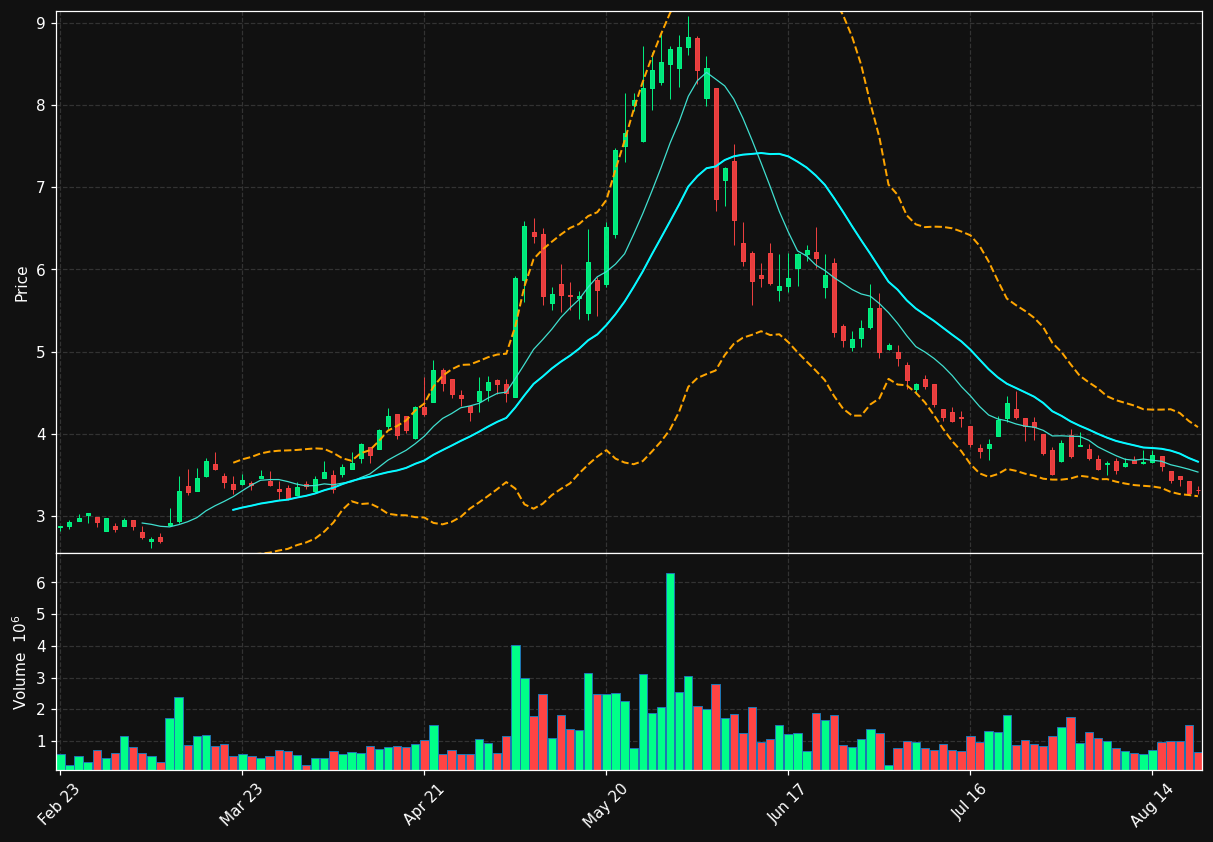Click the 'Aug 14' date axis label
Viewport: 1213px width, 842px height.
pos(1152,804)
